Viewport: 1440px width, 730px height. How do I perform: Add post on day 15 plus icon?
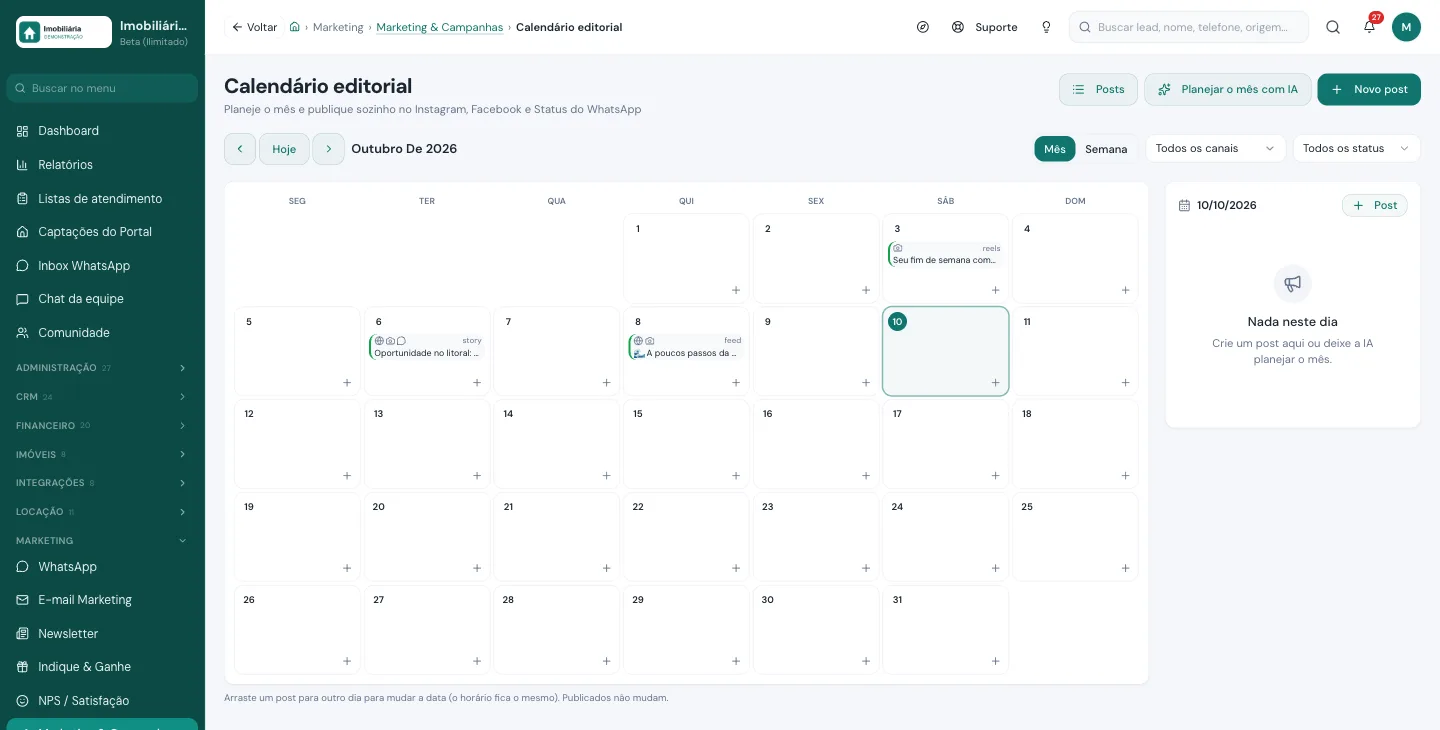tap(736, 476)
